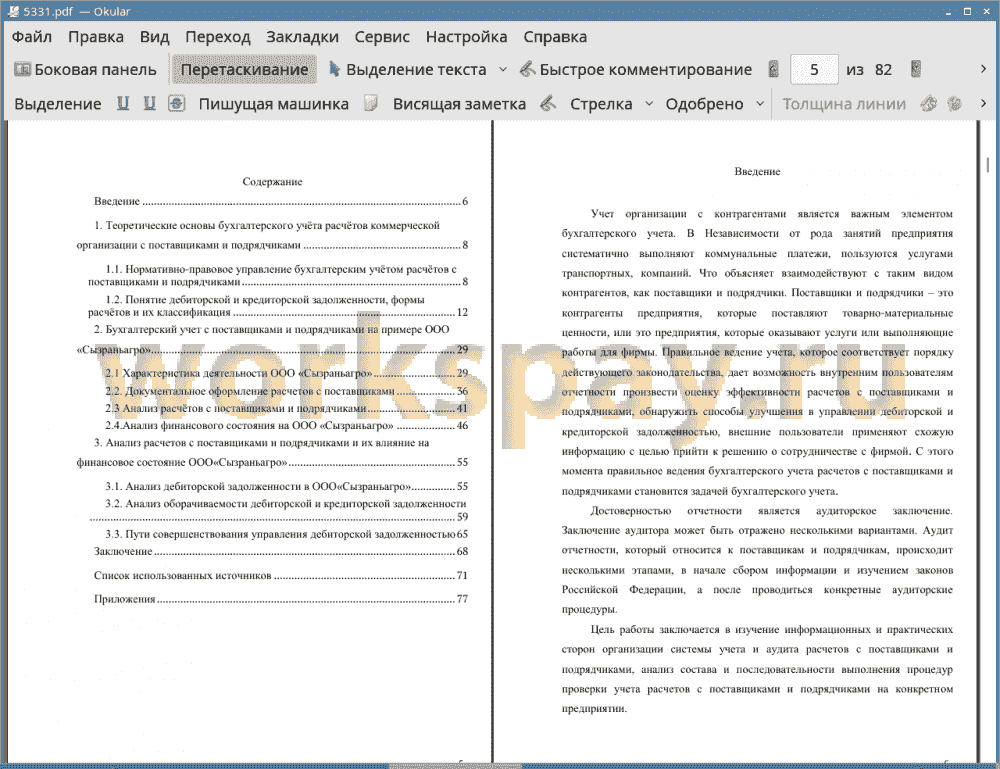1000x769 pixels.
Task: Click the contents entry 'Приложения'
Action: 281,599
